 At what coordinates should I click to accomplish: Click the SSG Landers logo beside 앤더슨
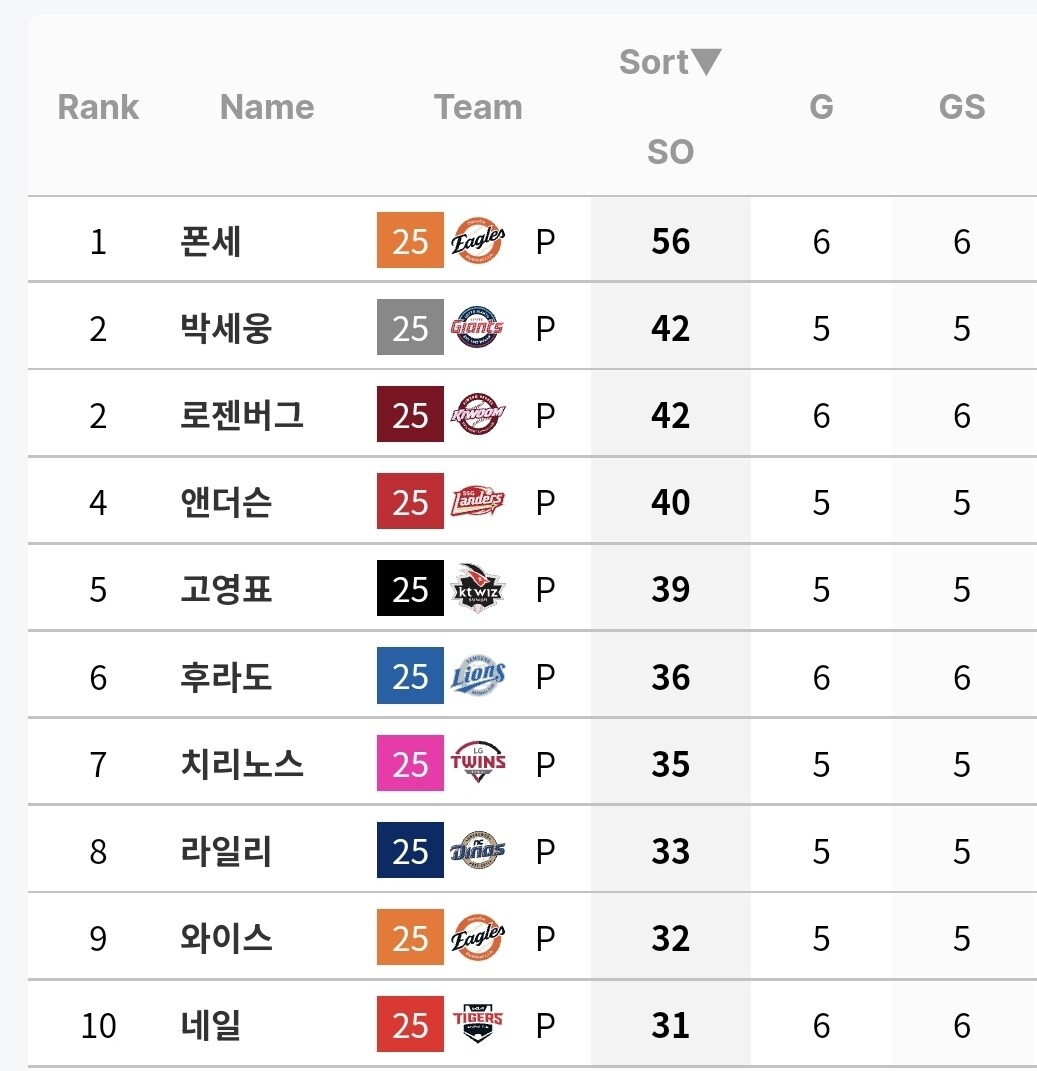coord(478,501)
